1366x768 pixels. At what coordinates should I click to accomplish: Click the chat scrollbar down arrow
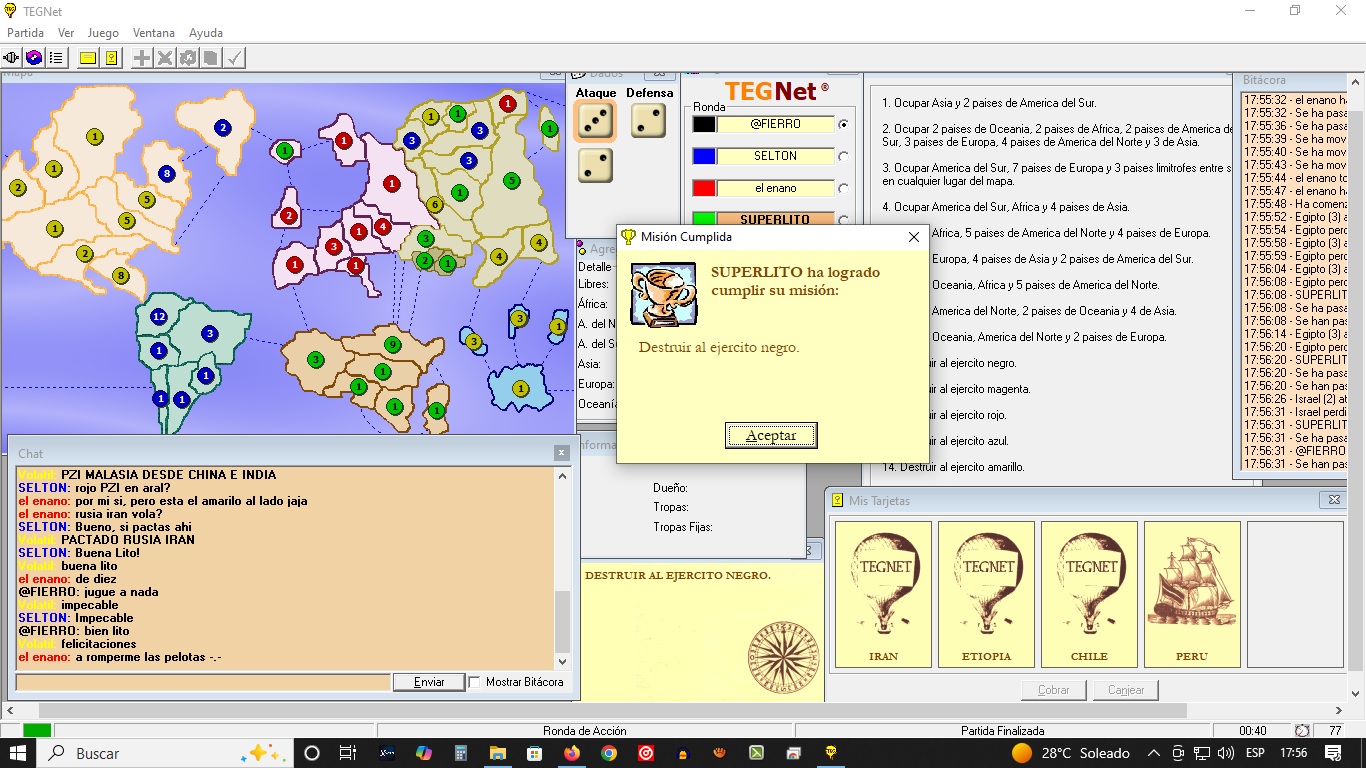coord(562,662)
